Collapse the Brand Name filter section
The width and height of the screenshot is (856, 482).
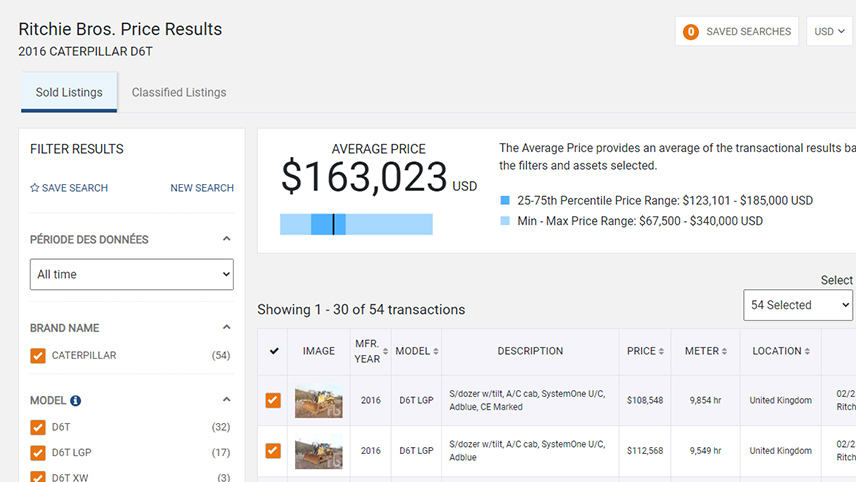coord(227,328)
